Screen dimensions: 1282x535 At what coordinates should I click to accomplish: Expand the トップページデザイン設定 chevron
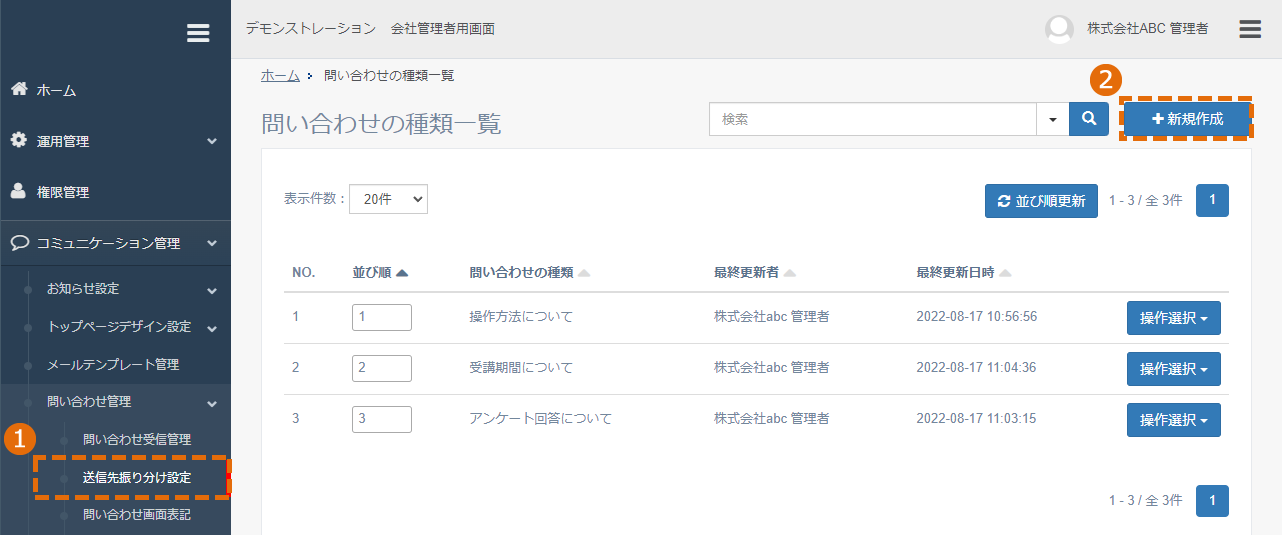(212, 328)
